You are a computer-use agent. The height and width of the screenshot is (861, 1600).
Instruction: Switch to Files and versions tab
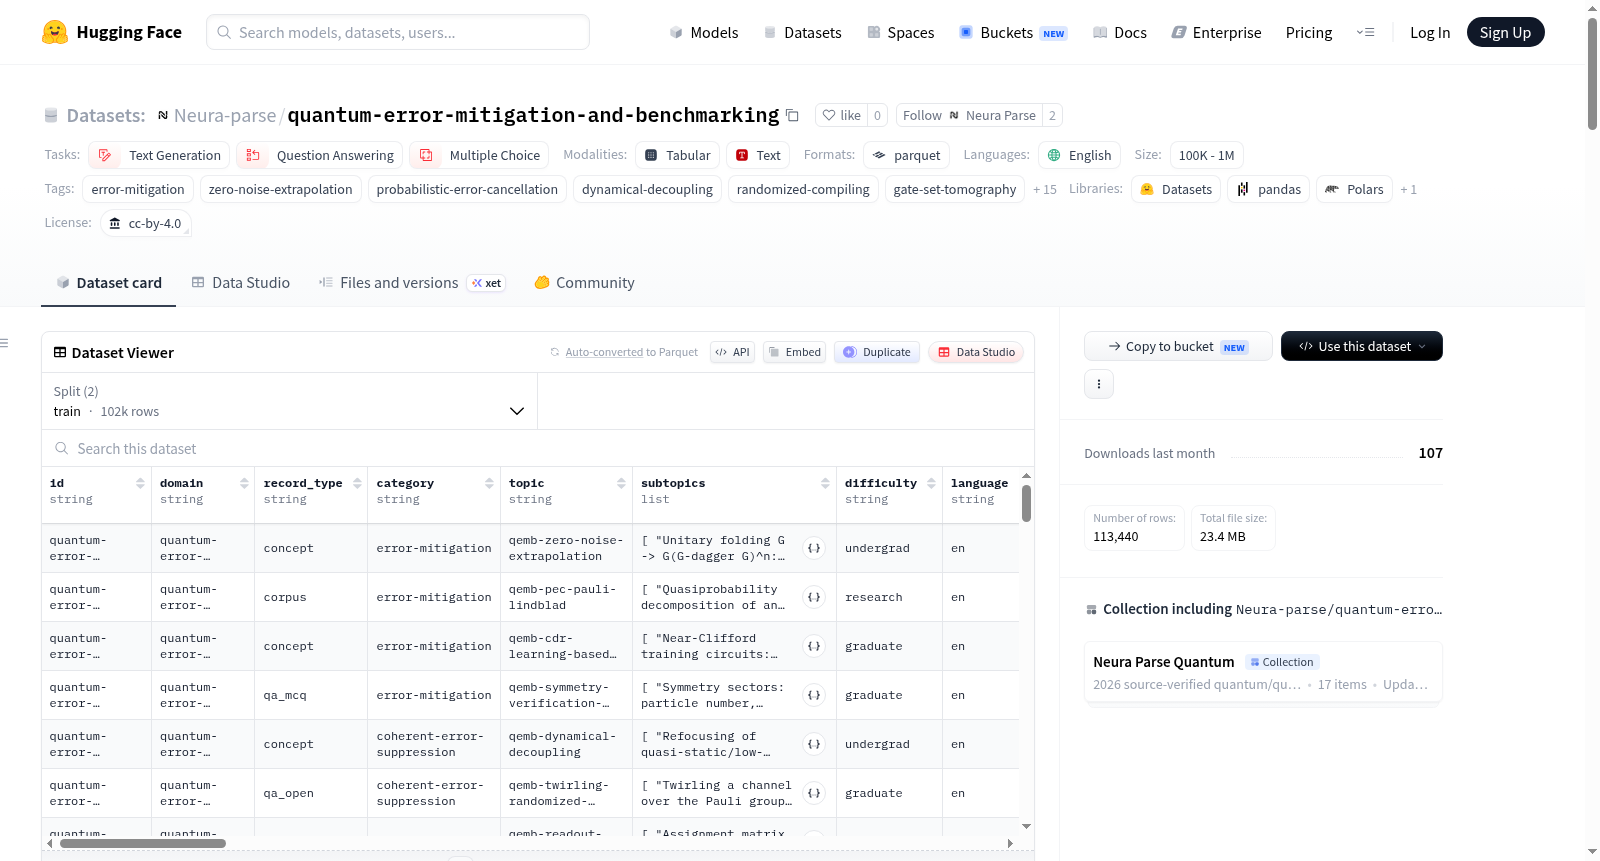[411, 283]
